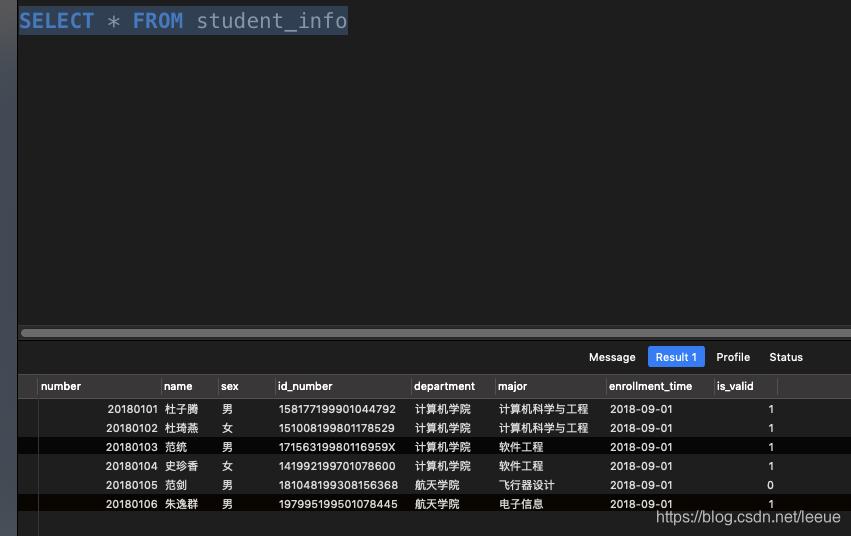Select id_number cell 17156319980116959X

coord(337,447)
